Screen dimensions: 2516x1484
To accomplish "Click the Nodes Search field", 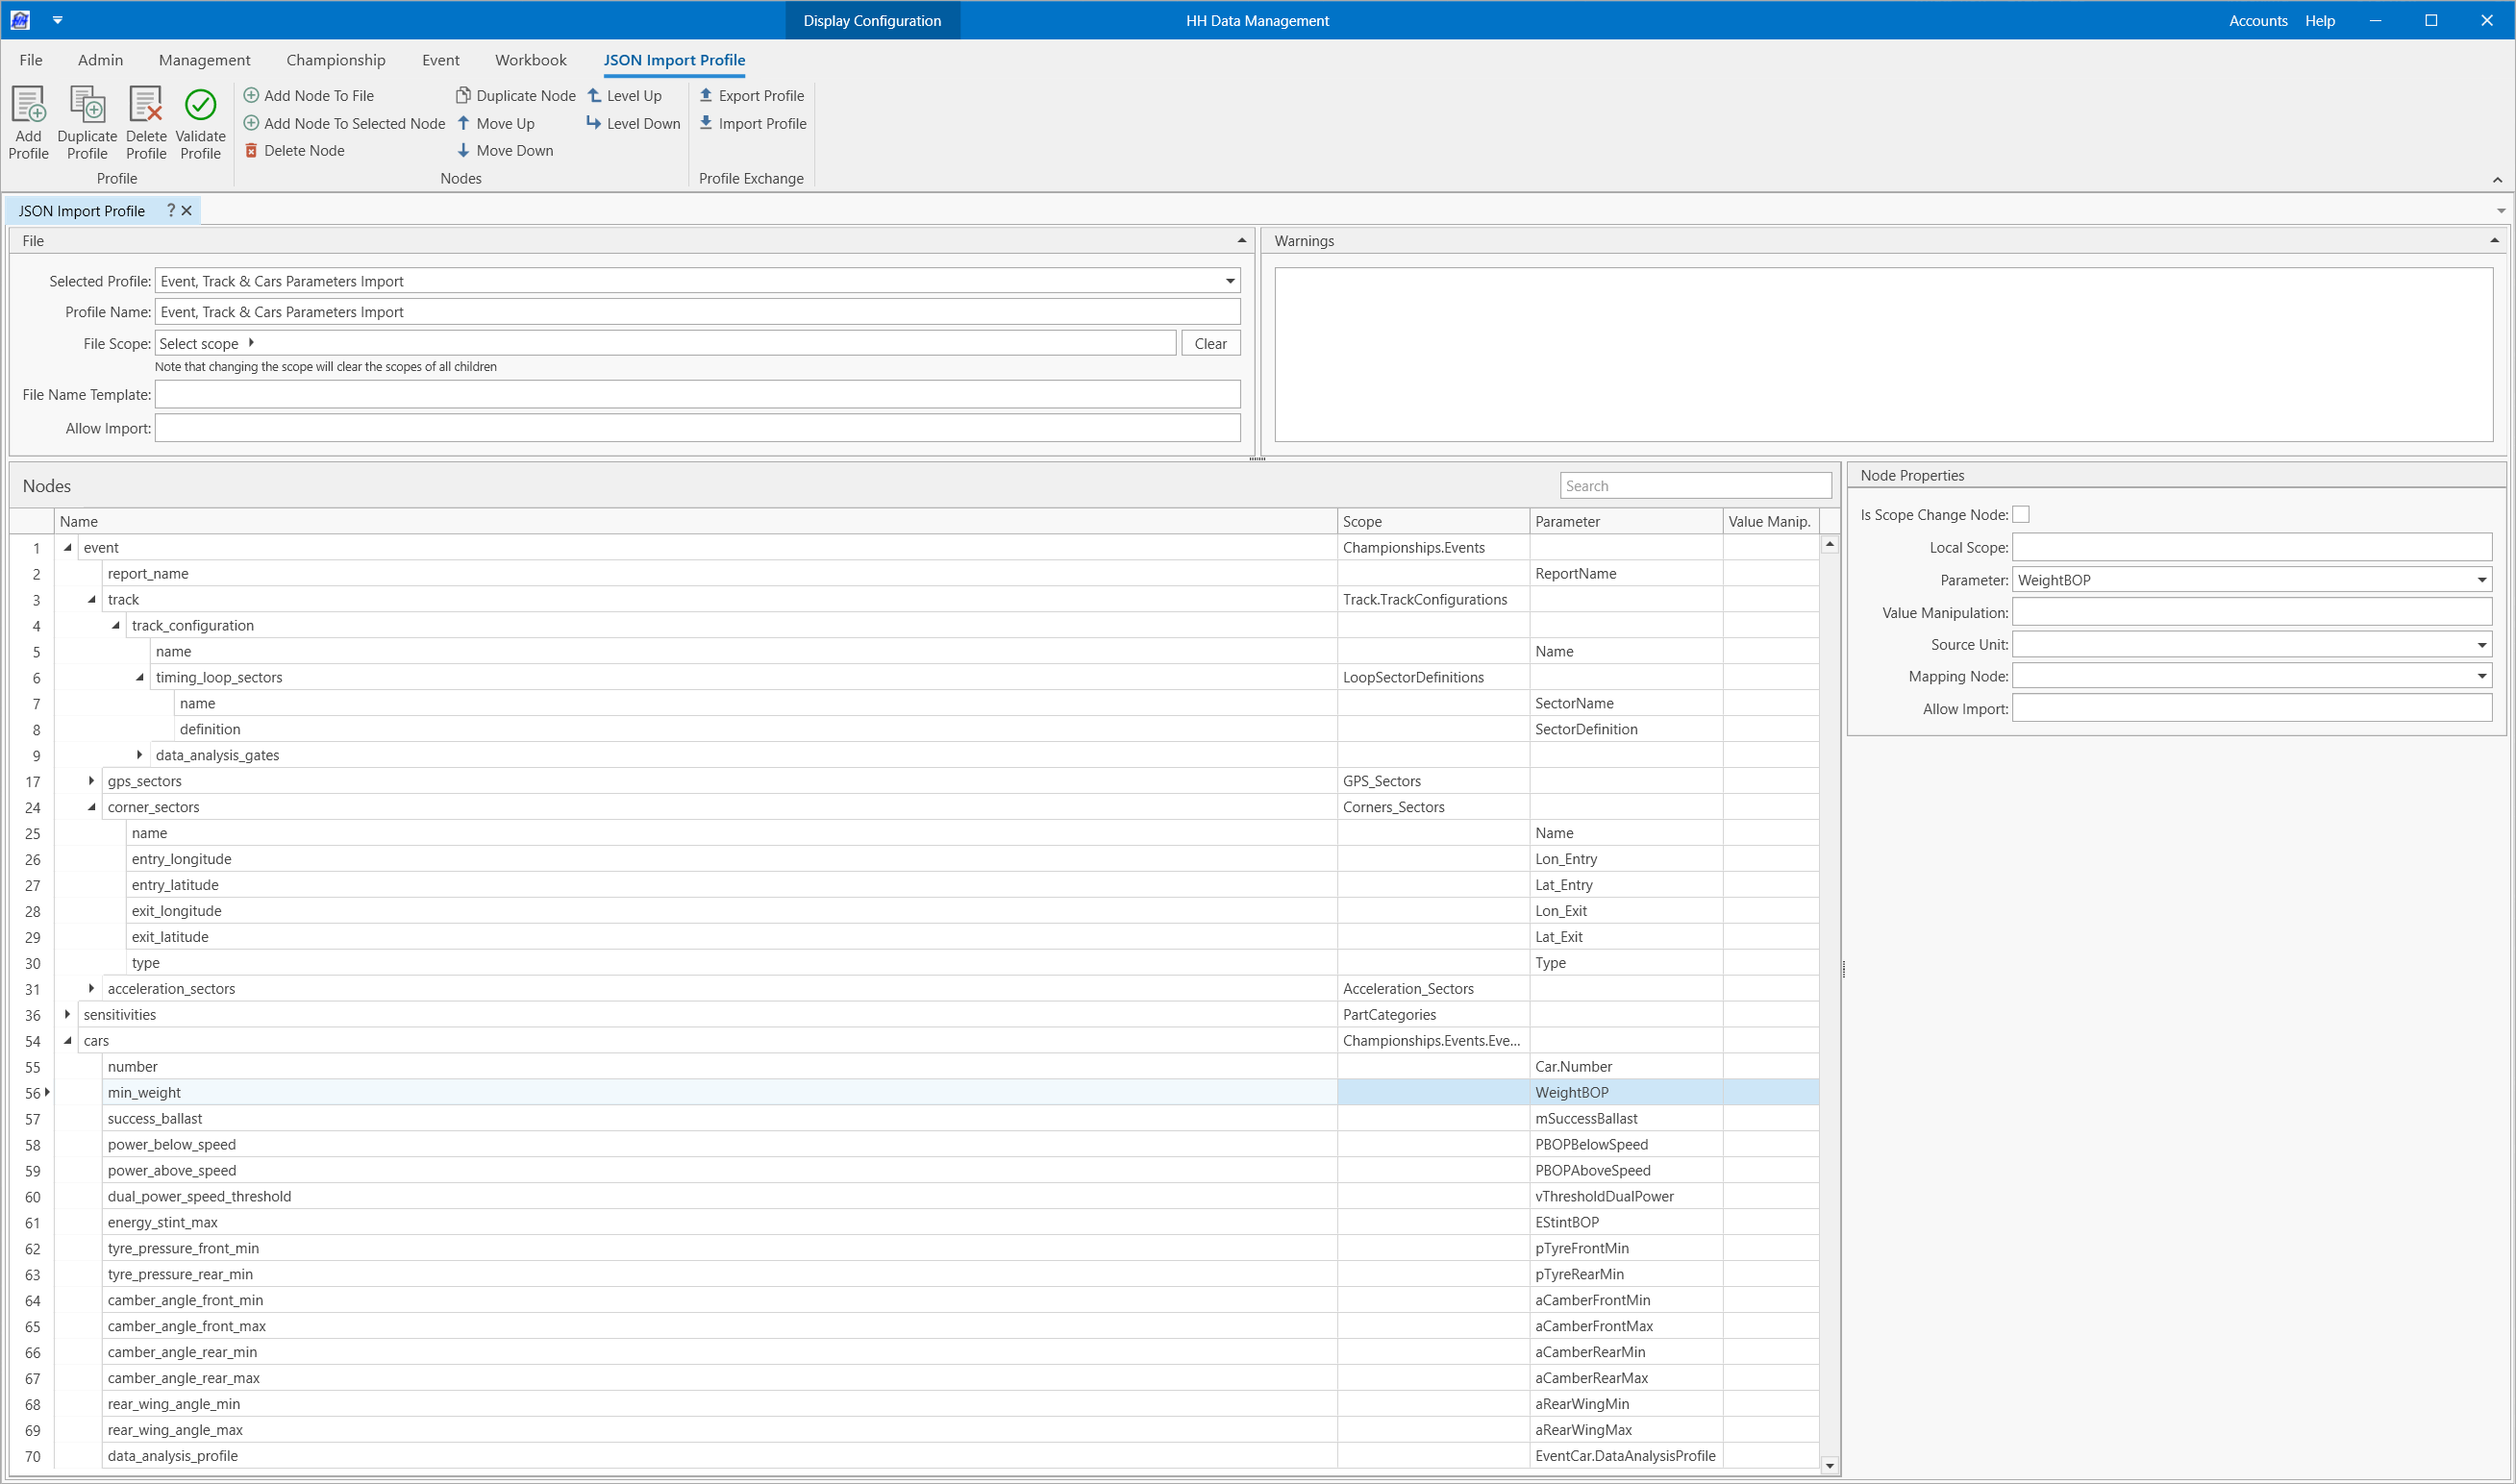I will [x=1694, y=486].
